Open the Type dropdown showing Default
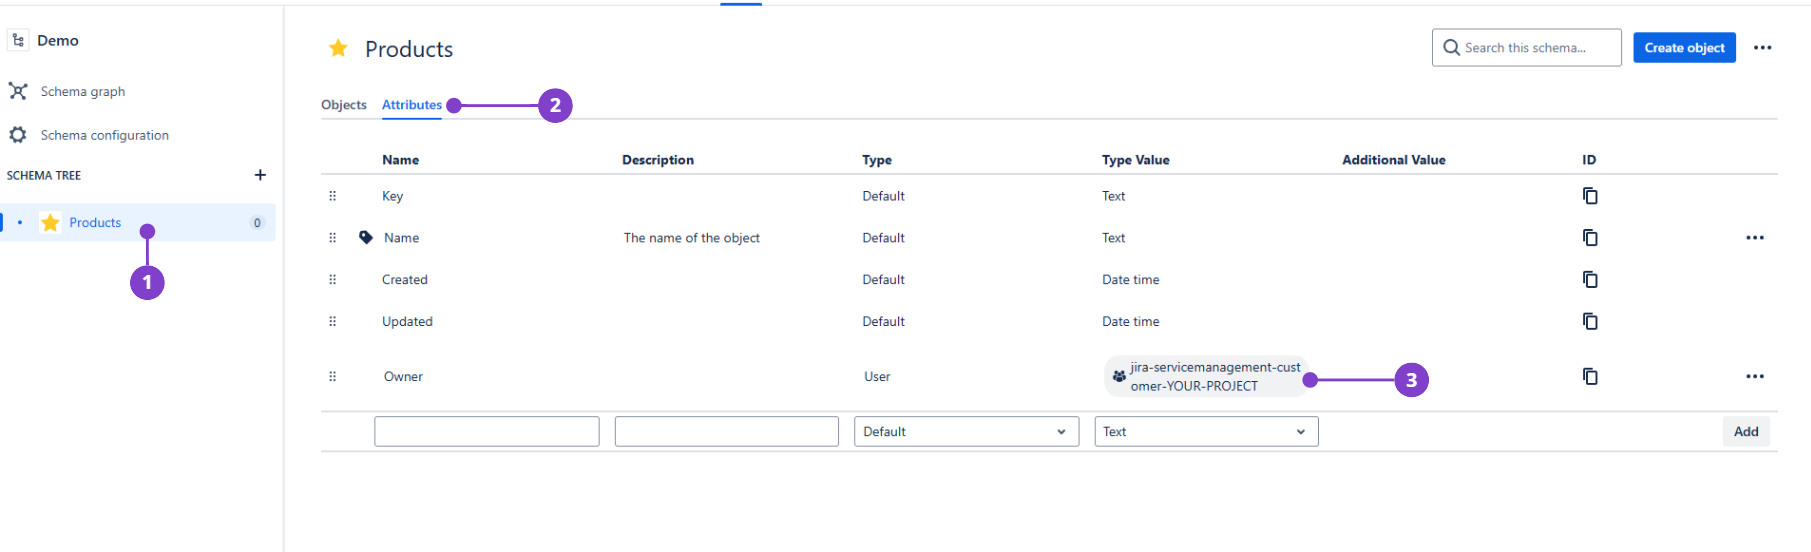This screenshot has width=1811, height=552. pos(967,431)
